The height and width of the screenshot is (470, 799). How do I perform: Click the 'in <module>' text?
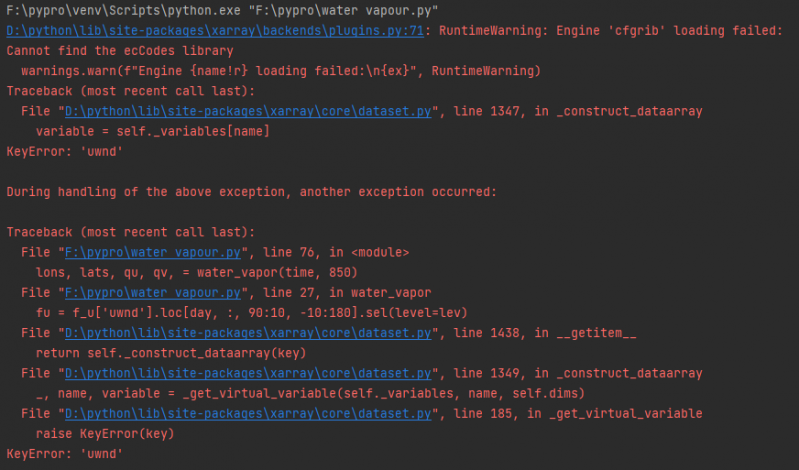point(370,252)
